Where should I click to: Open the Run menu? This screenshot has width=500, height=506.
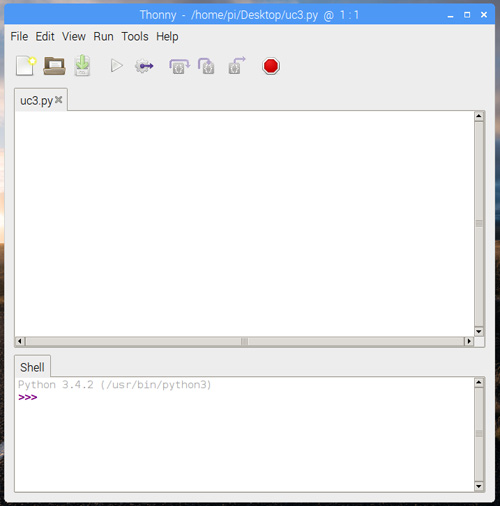point(103,36)
